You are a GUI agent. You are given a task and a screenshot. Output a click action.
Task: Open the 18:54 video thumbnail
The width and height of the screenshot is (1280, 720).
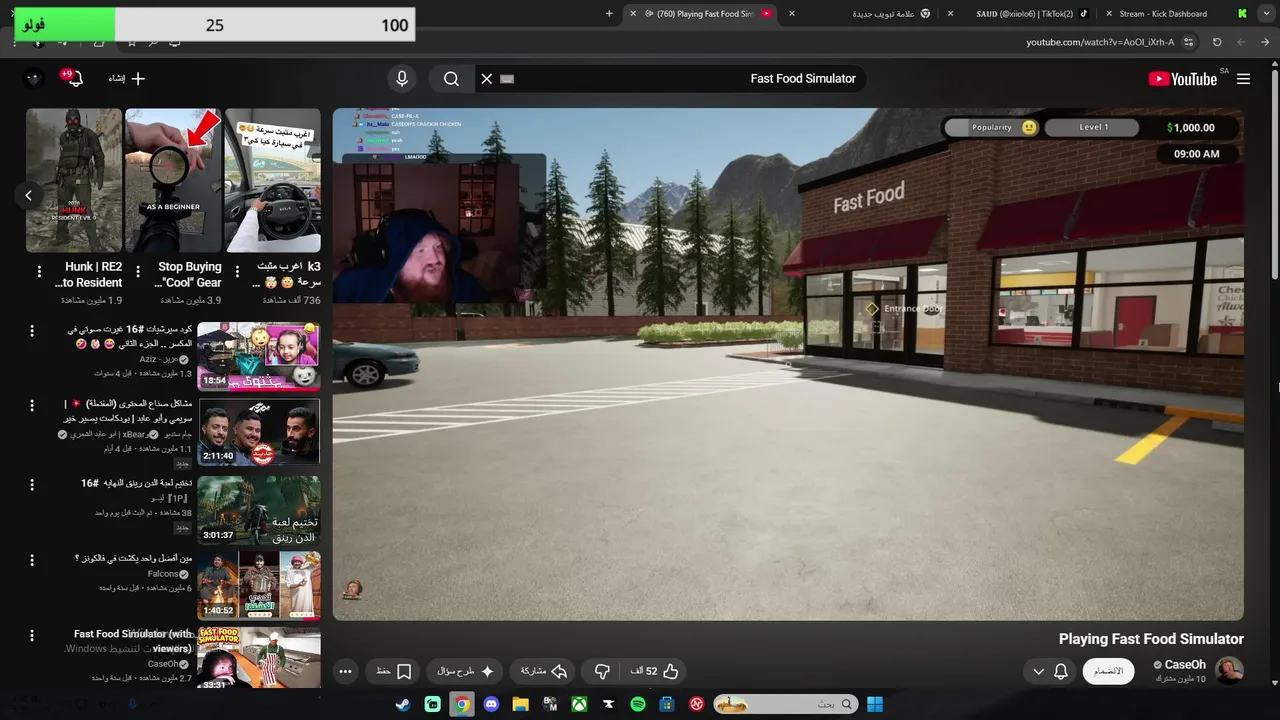coord(259,355)
